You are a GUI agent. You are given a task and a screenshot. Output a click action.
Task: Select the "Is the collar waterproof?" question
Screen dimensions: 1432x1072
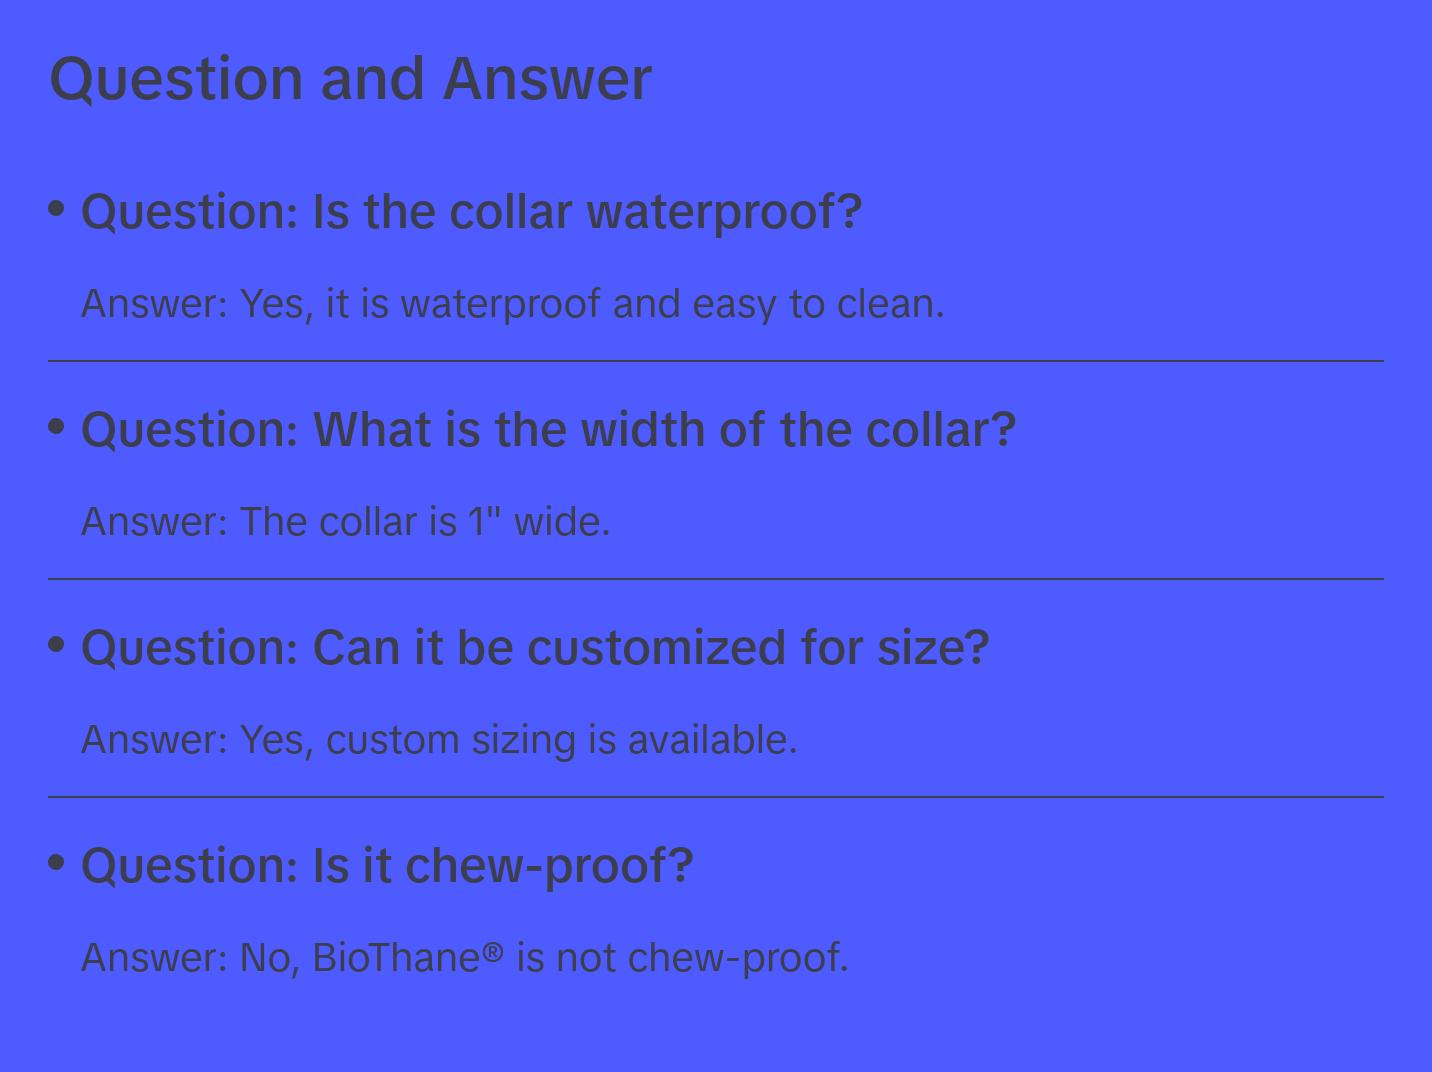click(471, 212)
